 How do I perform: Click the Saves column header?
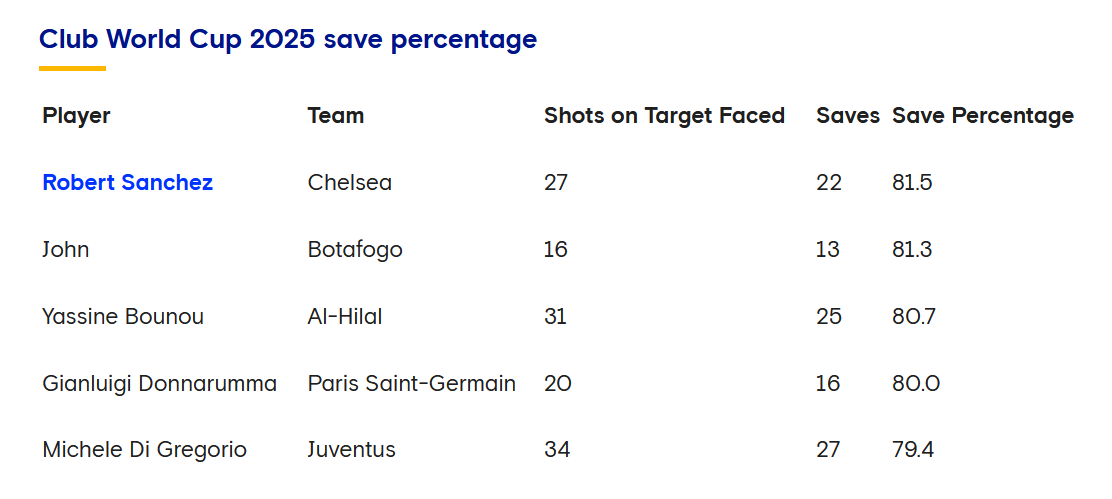[x=848, y=116]
